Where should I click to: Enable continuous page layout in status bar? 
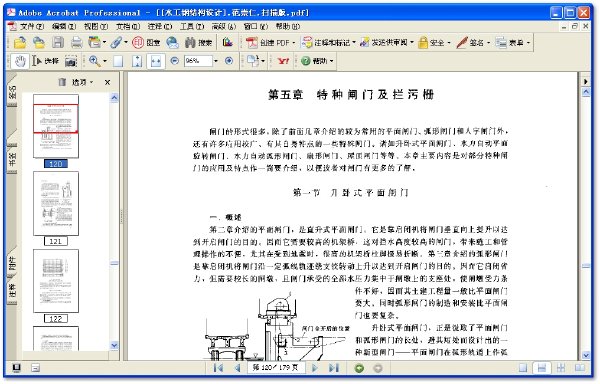tap(542, 368)
